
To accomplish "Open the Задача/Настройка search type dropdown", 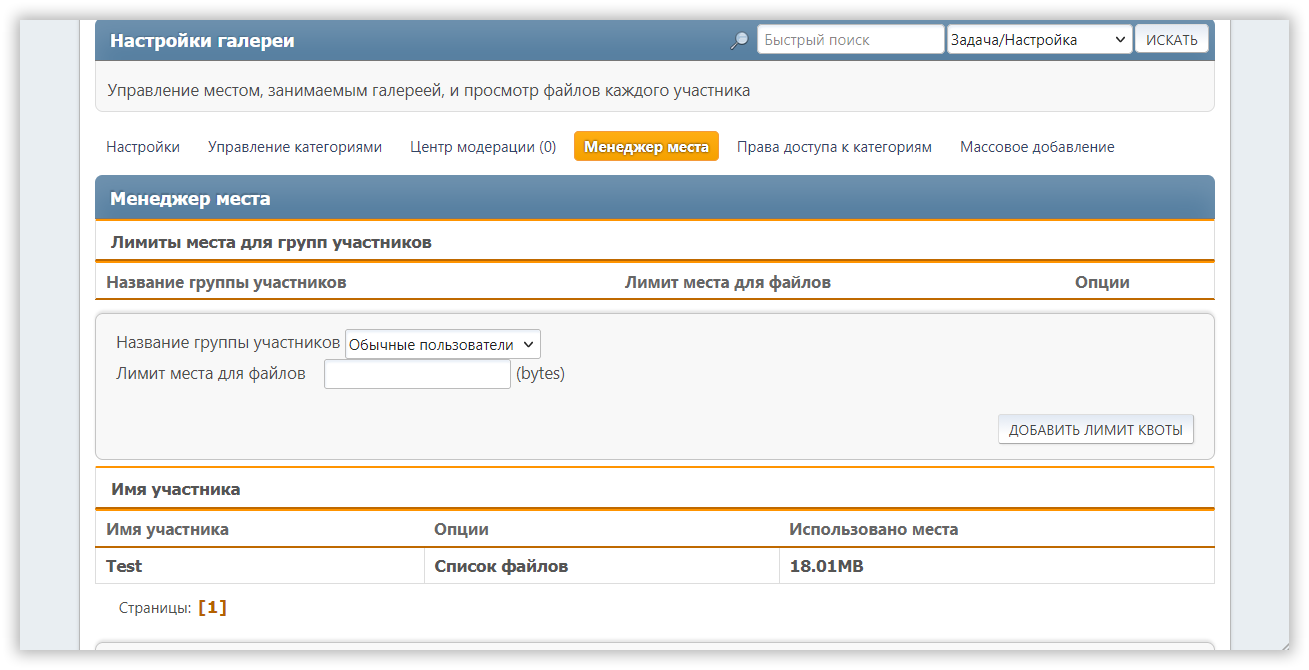I will click(x=1039, y=40).
